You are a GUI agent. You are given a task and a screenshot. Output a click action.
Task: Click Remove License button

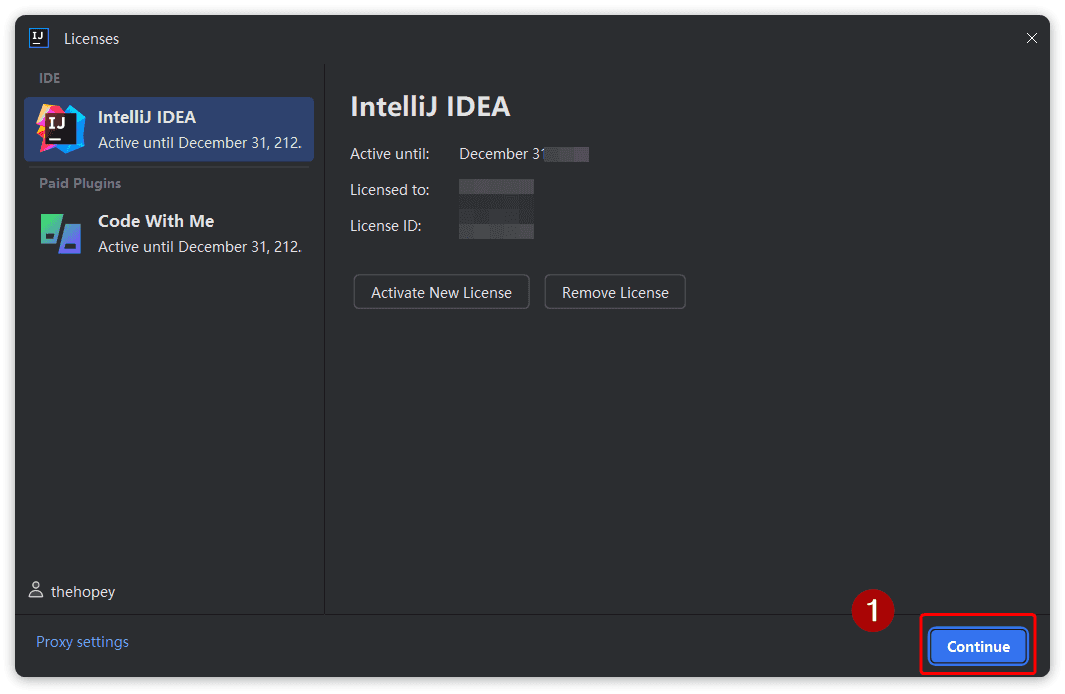click(x=615, y=292)
